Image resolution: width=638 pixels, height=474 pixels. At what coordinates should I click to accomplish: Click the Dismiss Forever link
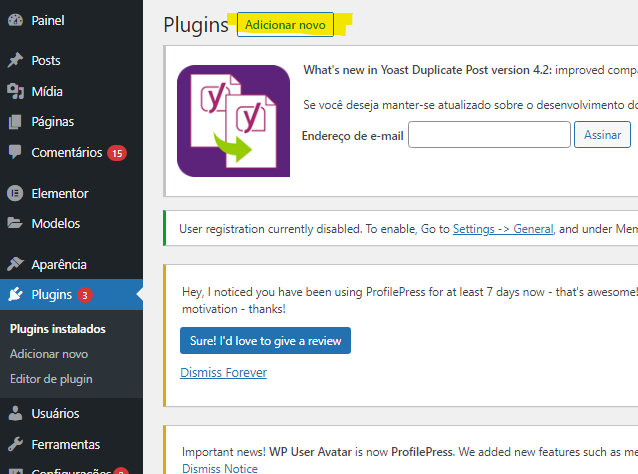click(x=223, y=373)
